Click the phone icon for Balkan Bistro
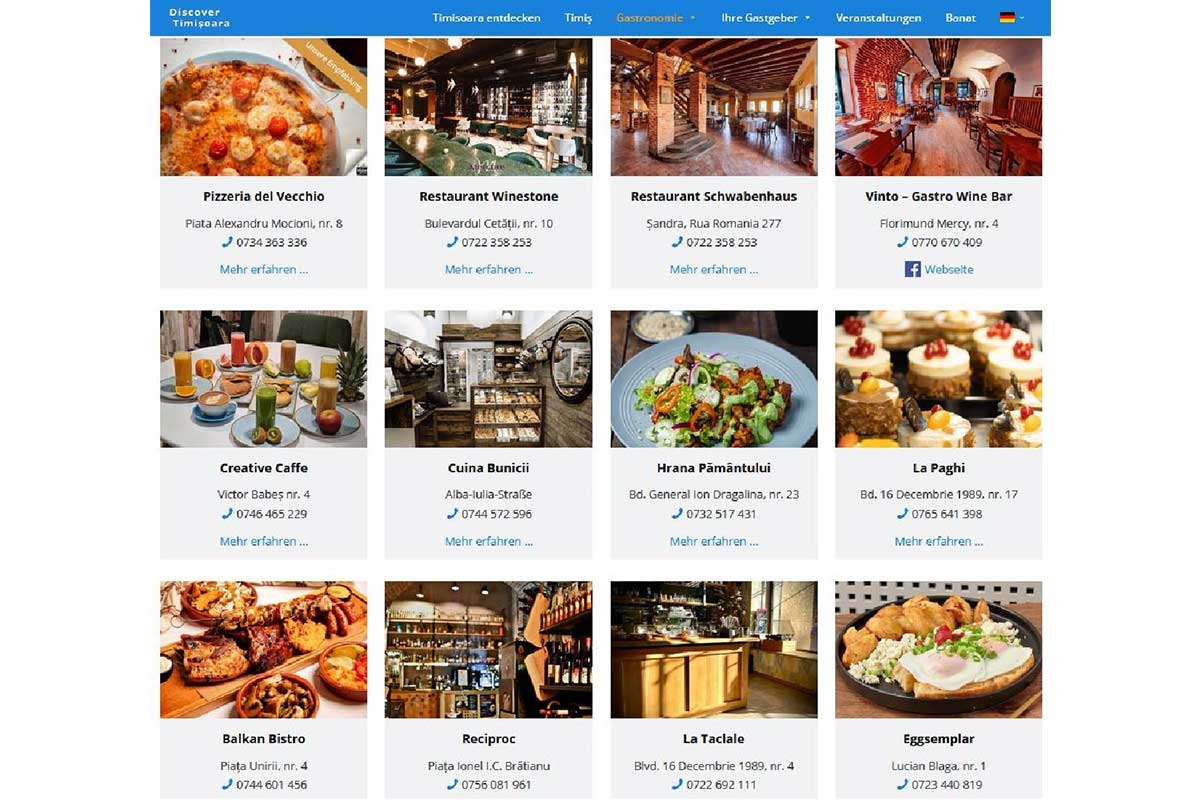Screen dimensions: 1200x800 point(228,785)
